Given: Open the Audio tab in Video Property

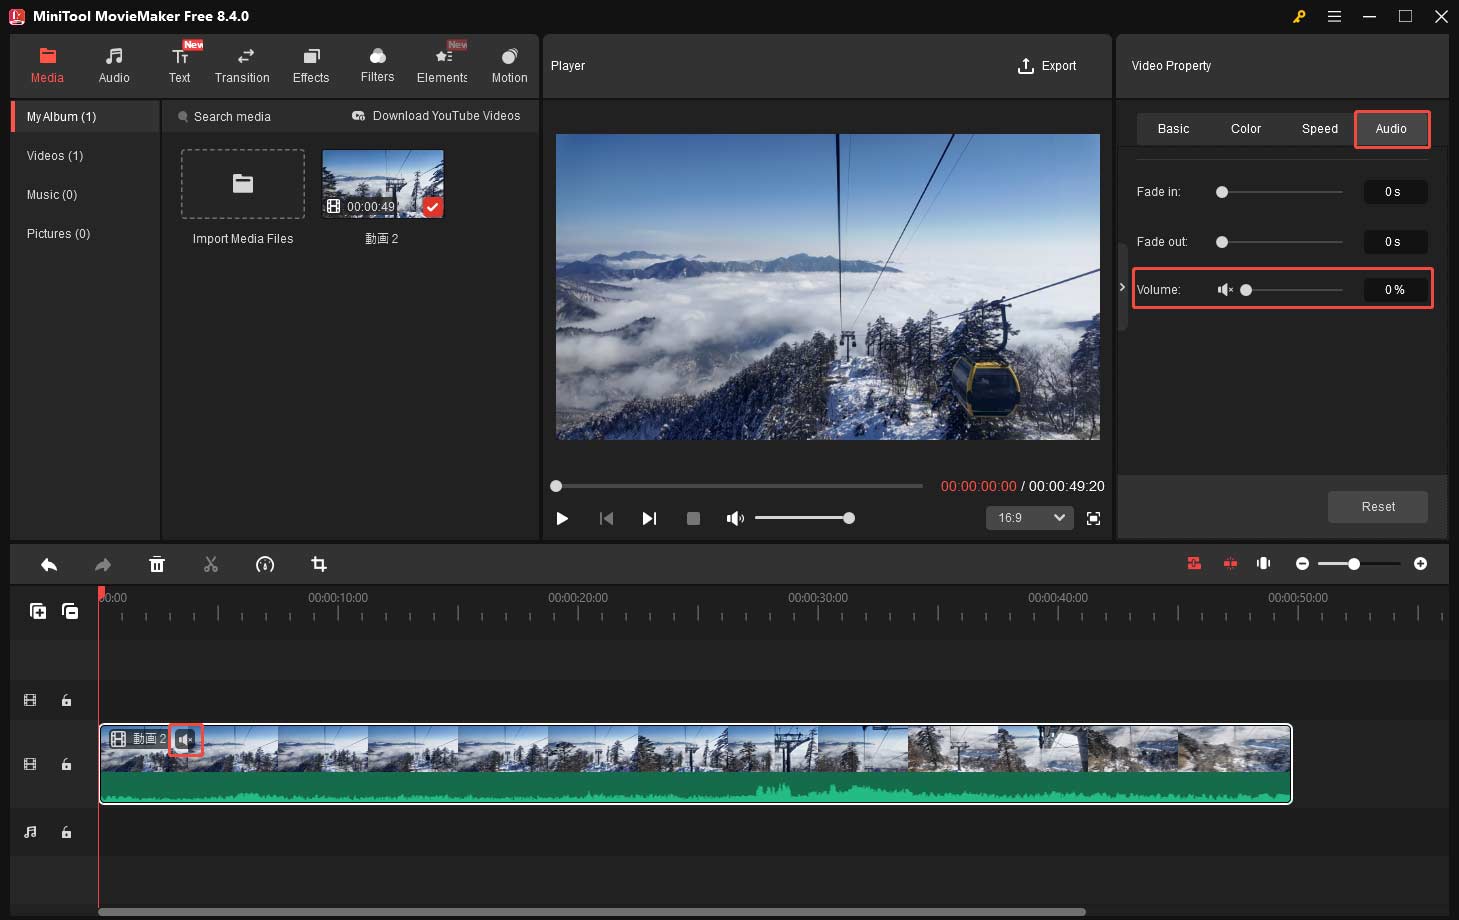Looking at the screenshot, I should (1391, 129).
